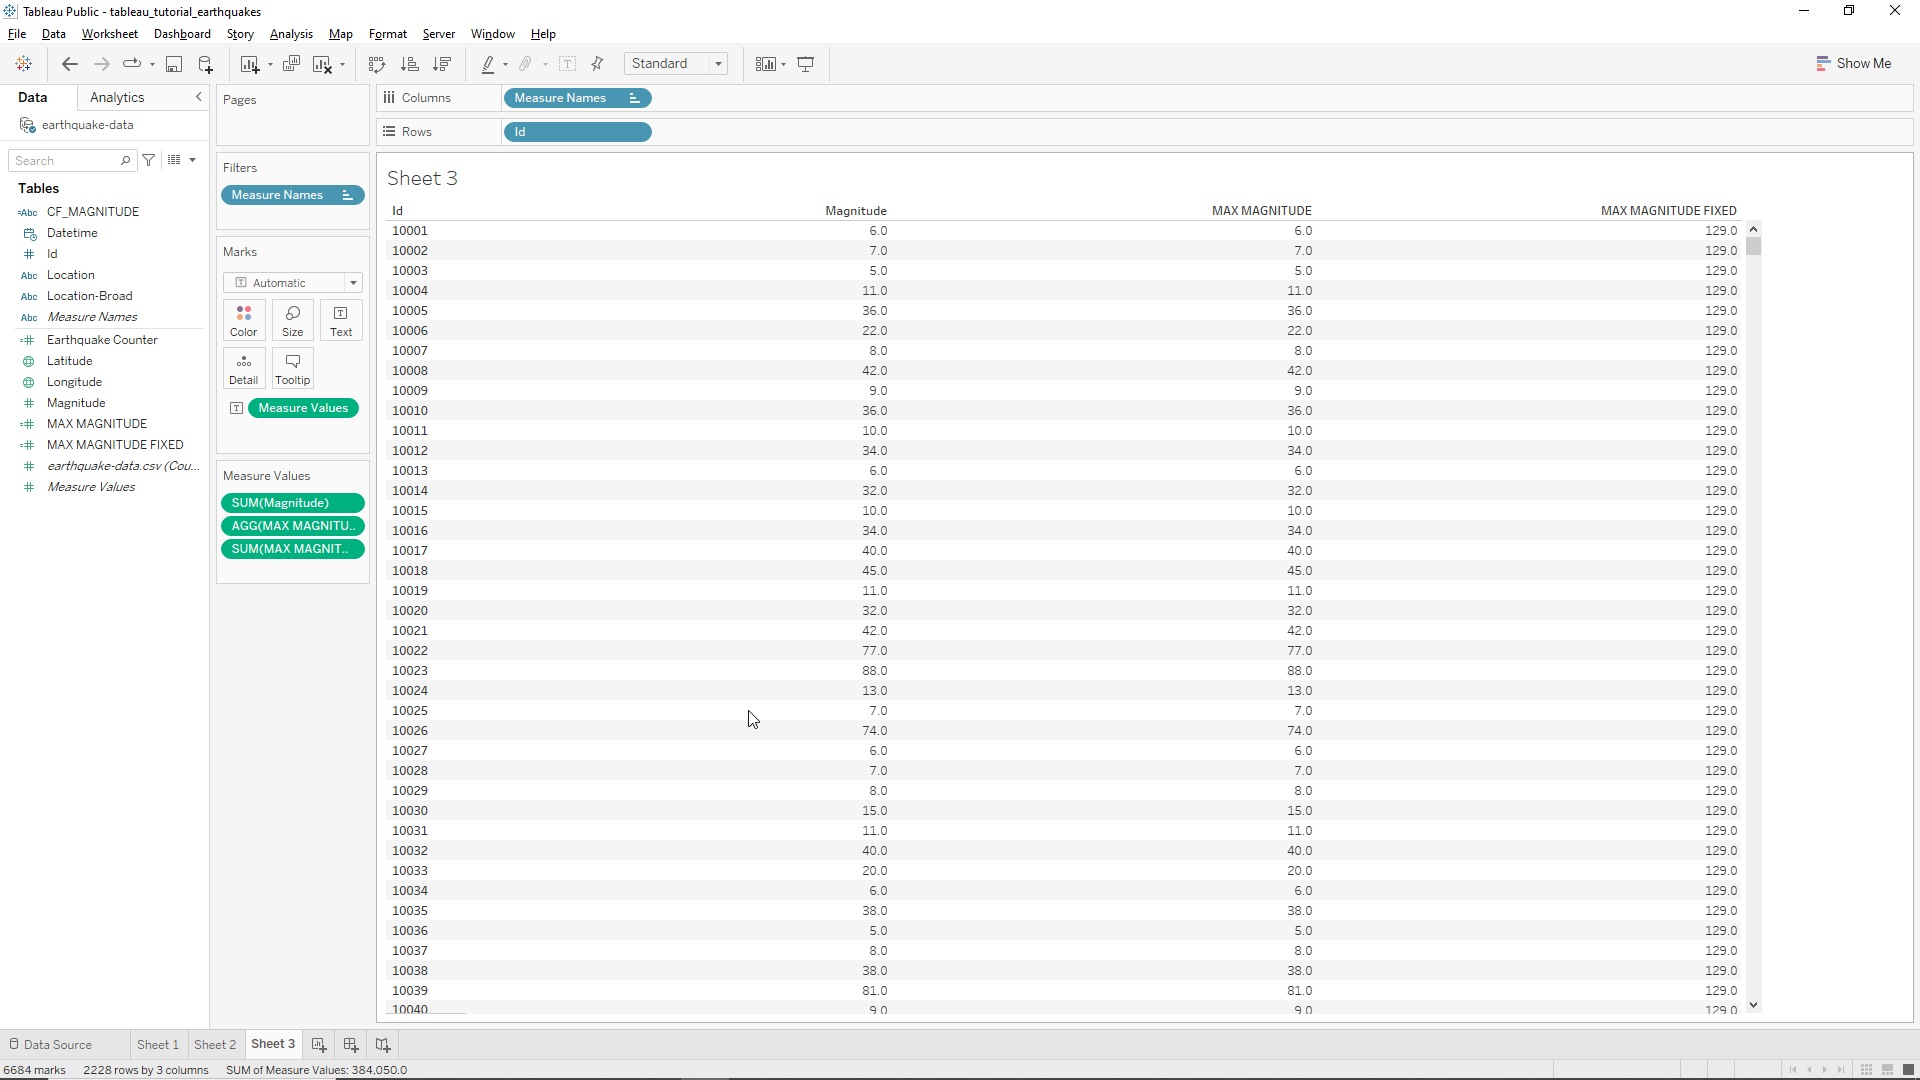Open the File menu
Screen dimensions: 1920x1080
pos(17,34)
